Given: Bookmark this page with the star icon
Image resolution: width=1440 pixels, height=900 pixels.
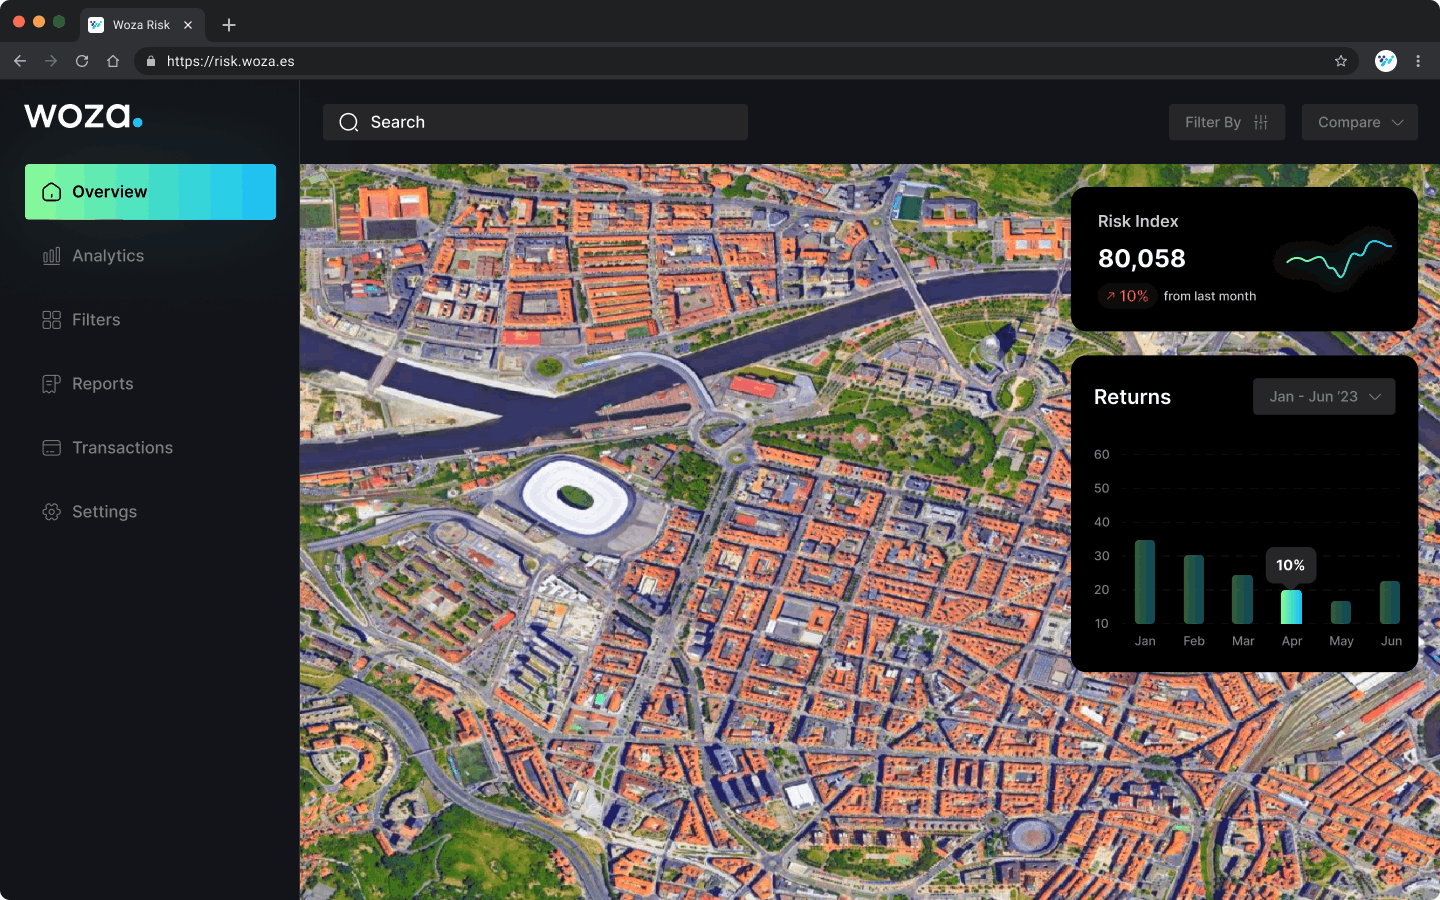Looking at the screenshot, I should pyautogui.click(x=1341, y=61).
